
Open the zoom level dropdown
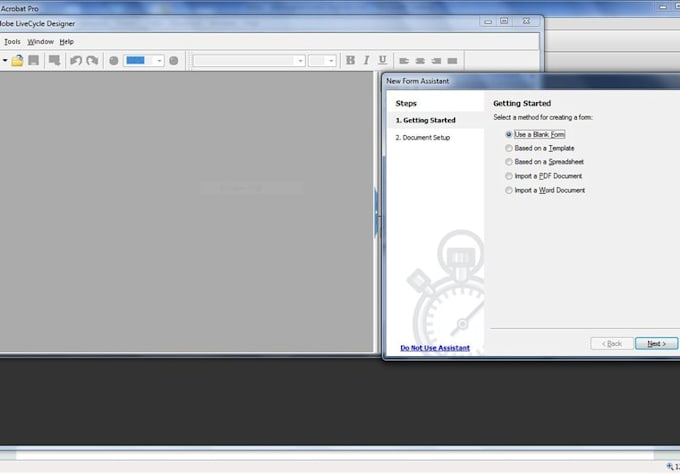[x=159, y=61]
